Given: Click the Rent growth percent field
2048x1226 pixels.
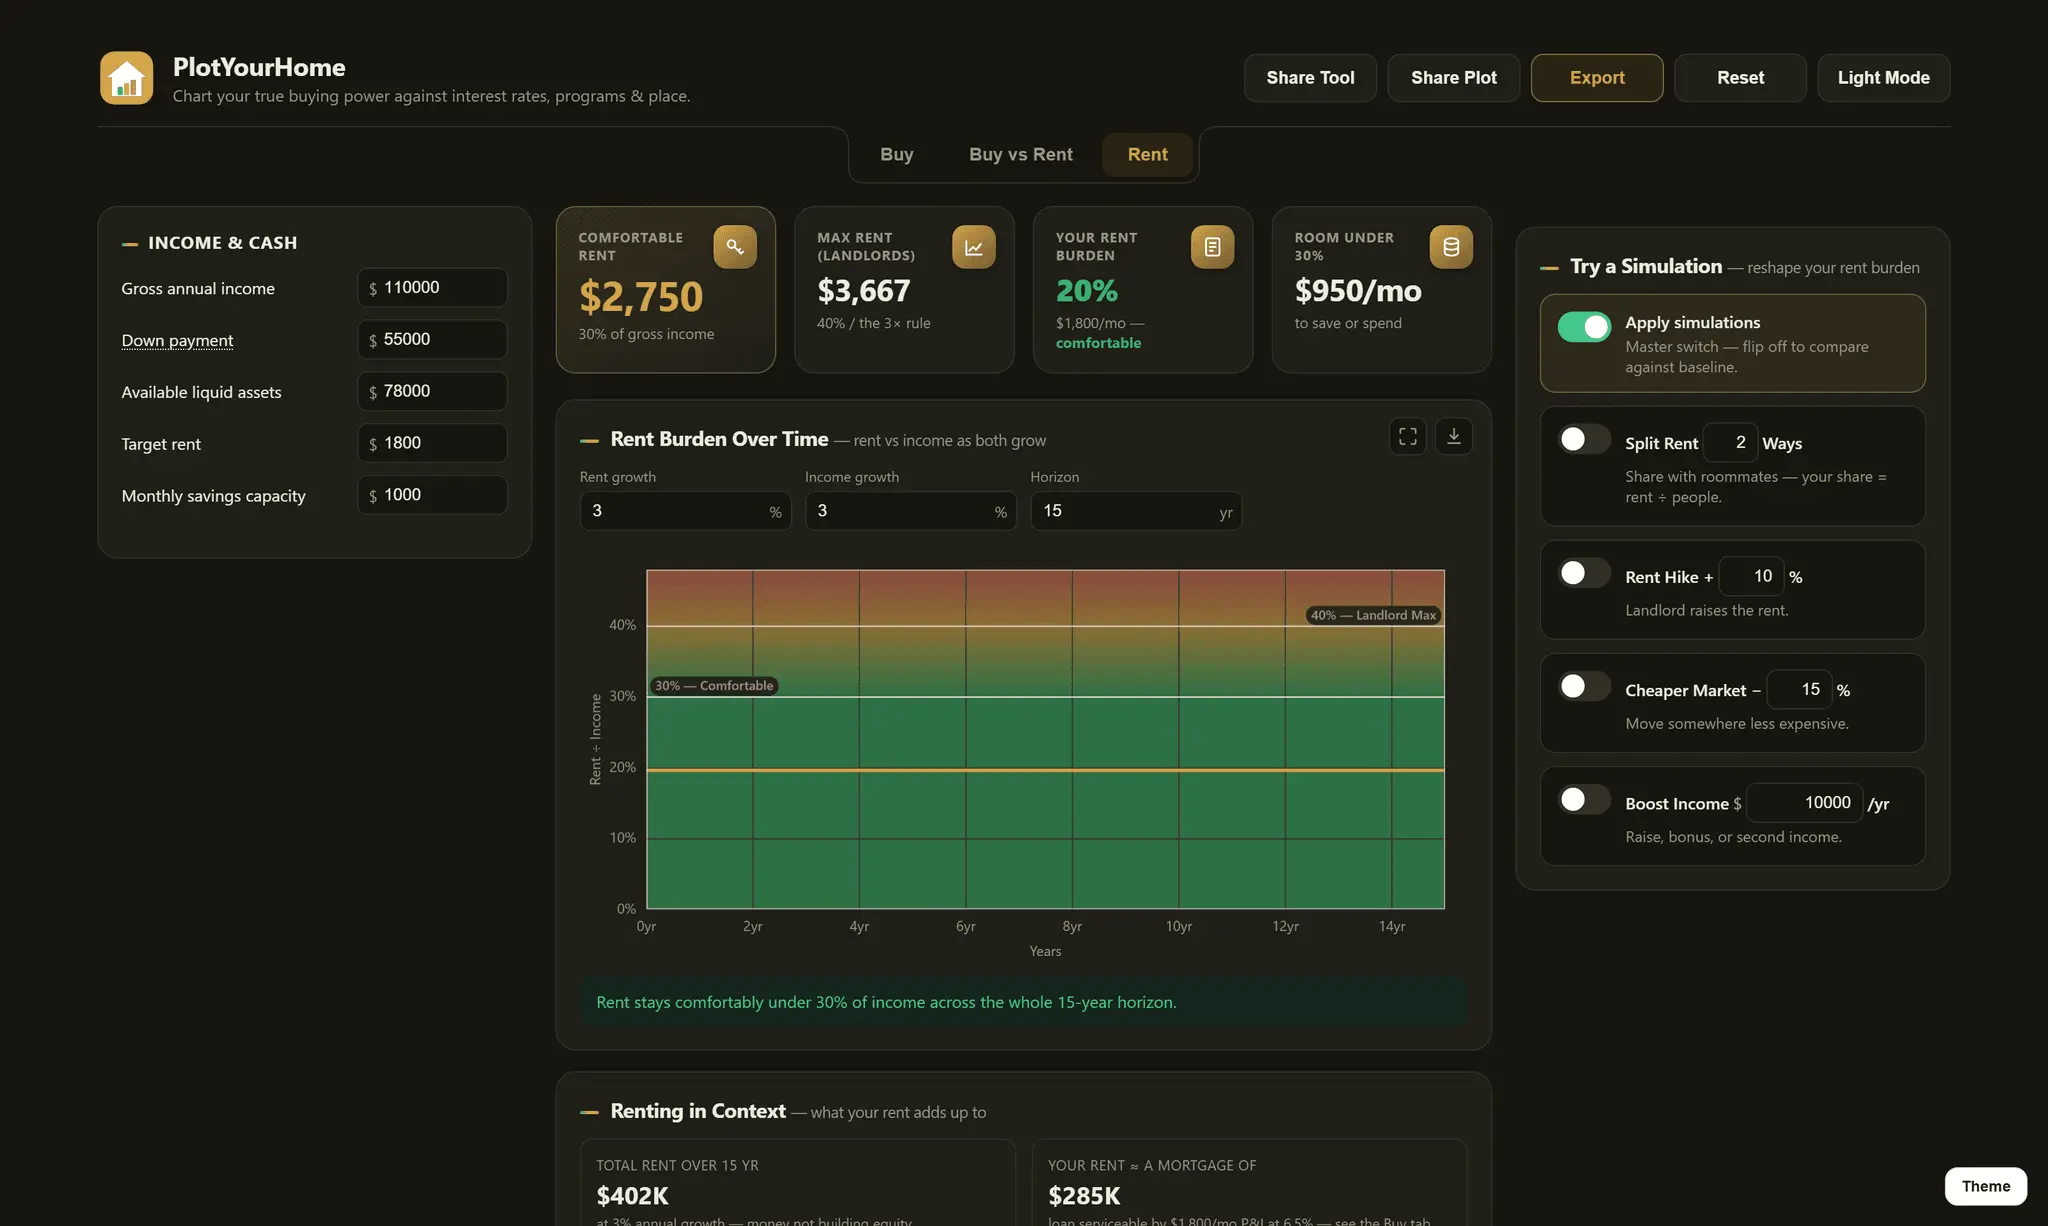Looking at the screenshot, I should 685,511.
